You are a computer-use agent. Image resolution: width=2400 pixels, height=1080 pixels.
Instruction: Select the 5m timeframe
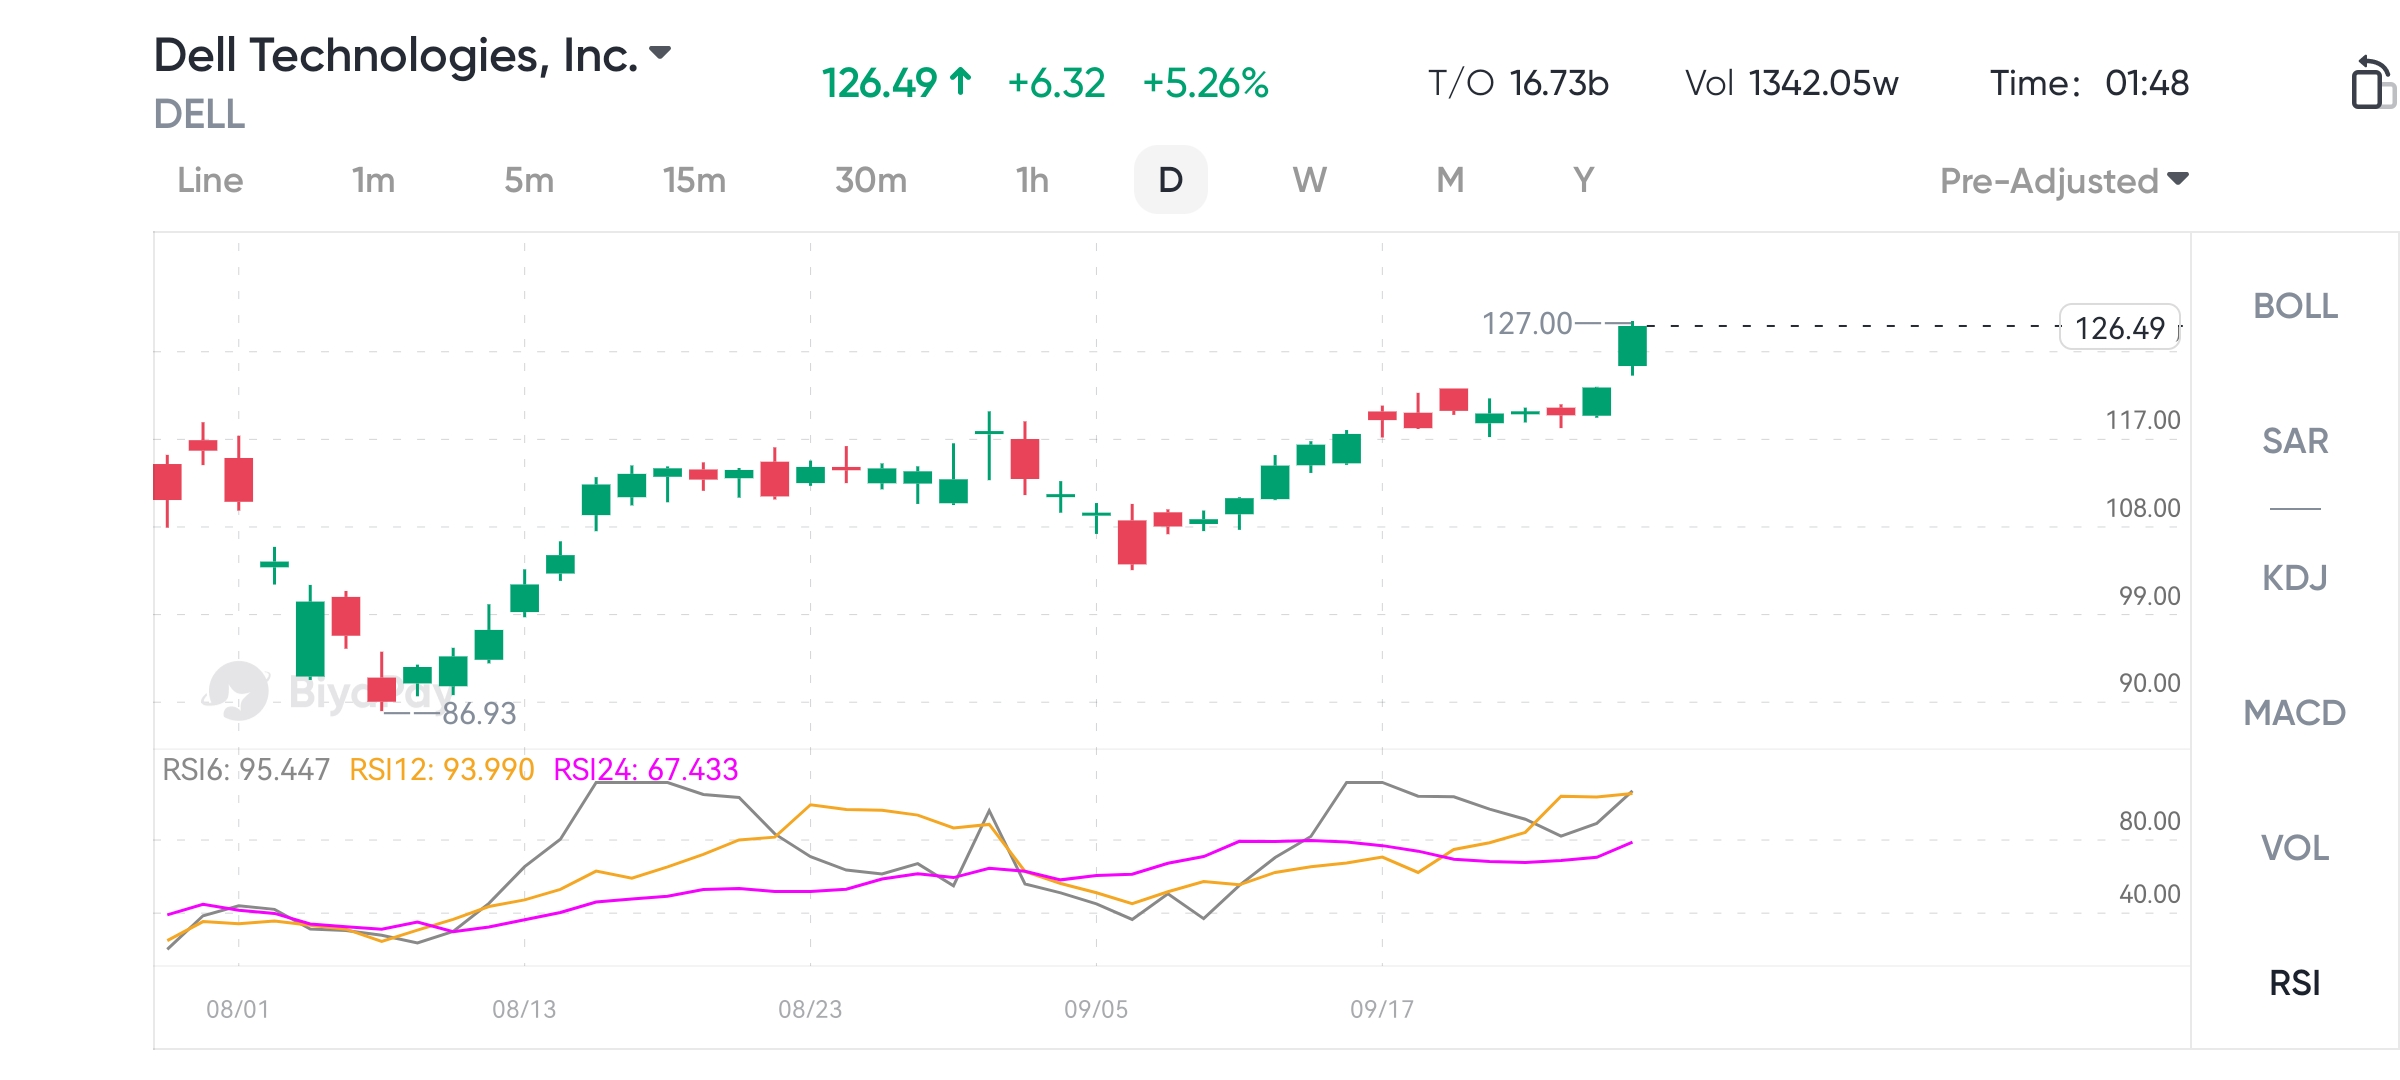(x=529, y=180)
